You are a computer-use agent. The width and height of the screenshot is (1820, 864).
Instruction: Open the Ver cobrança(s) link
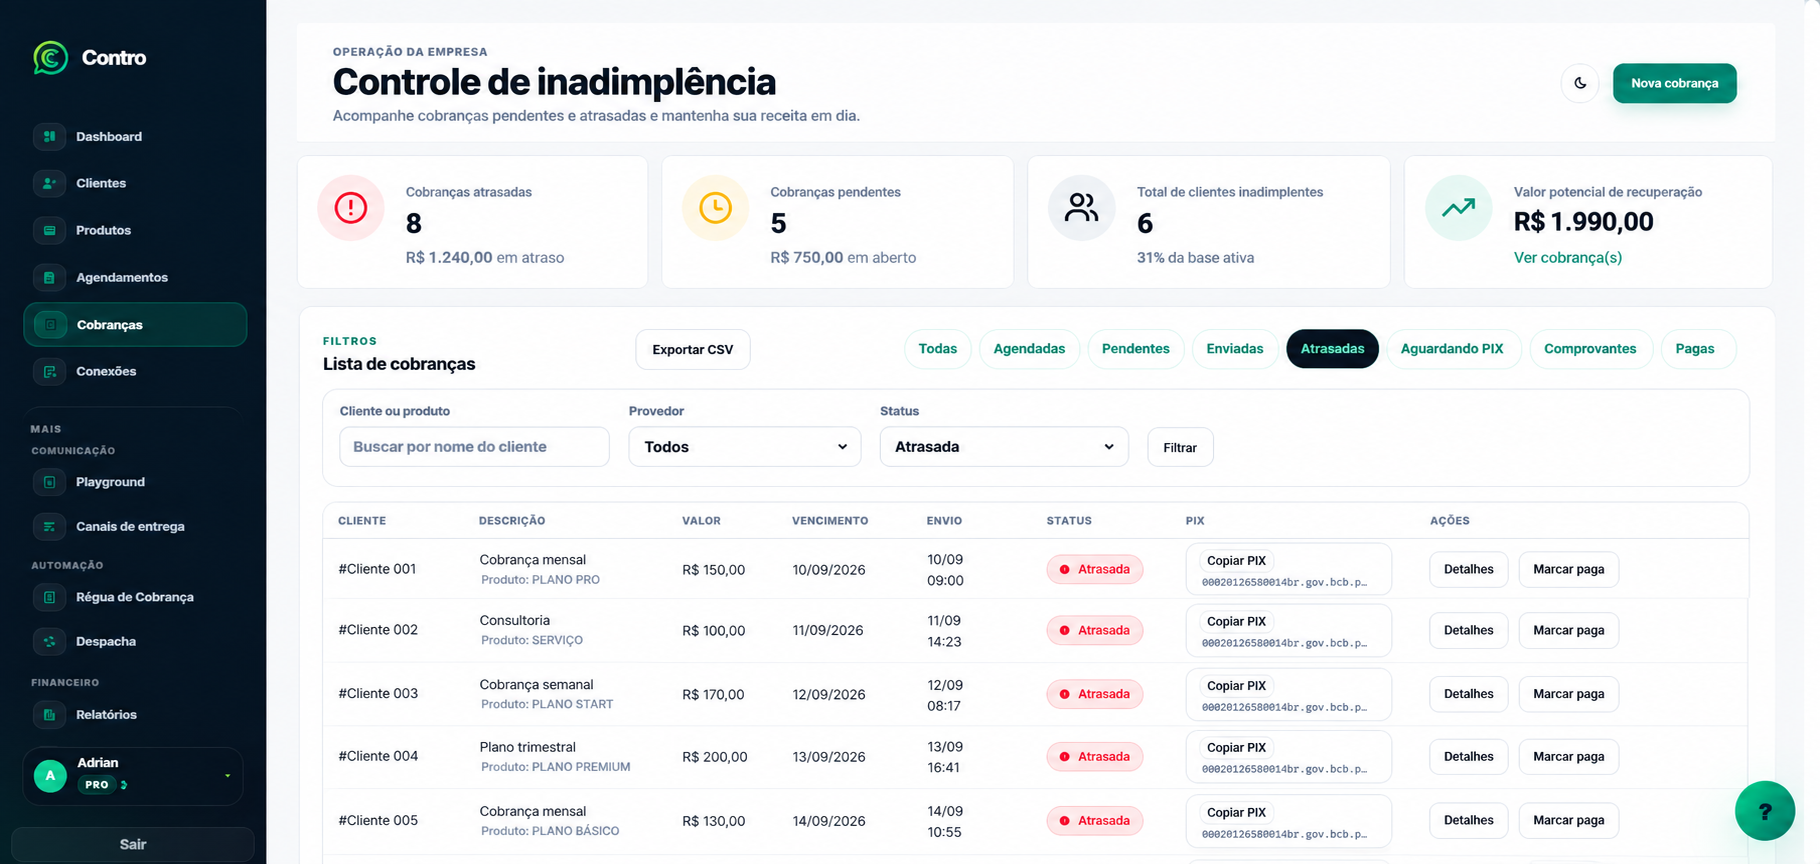click(x=1568, y=258)
